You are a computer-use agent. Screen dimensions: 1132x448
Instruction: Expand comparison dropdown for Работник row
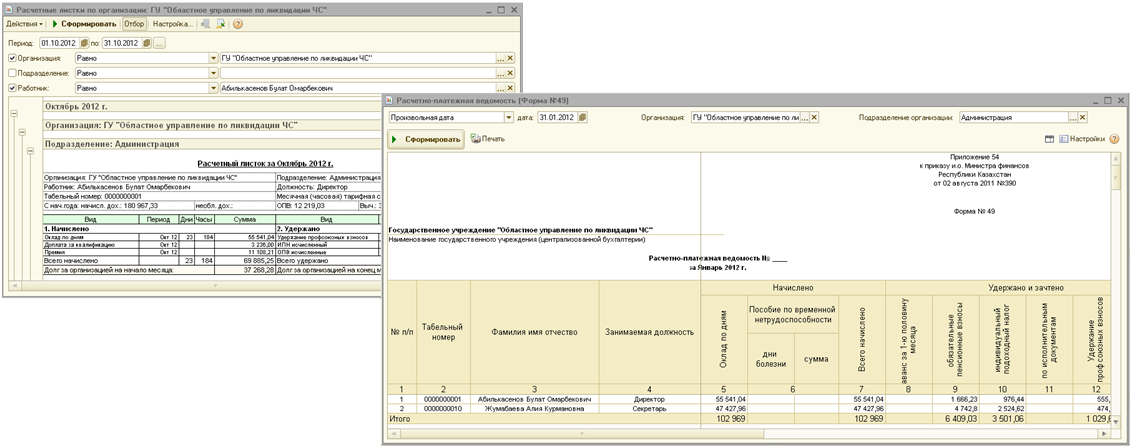click(x=213, y=88)
